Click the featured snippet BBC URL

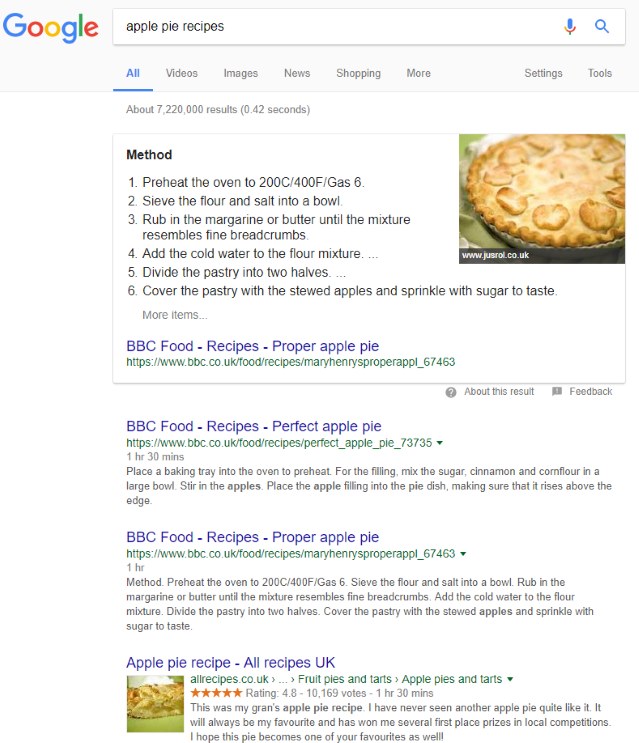pos(290,362)
